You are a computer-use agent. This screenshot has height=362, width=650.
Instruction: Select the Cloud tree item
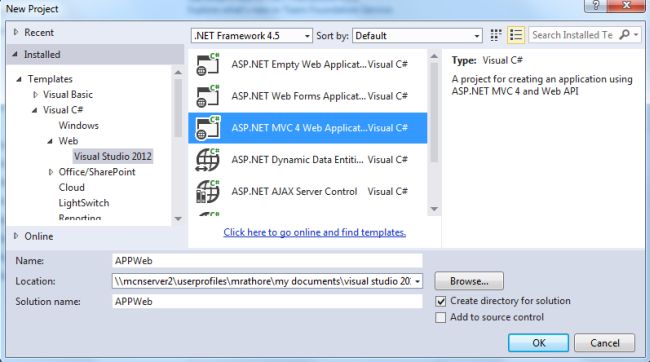[71, 187]
